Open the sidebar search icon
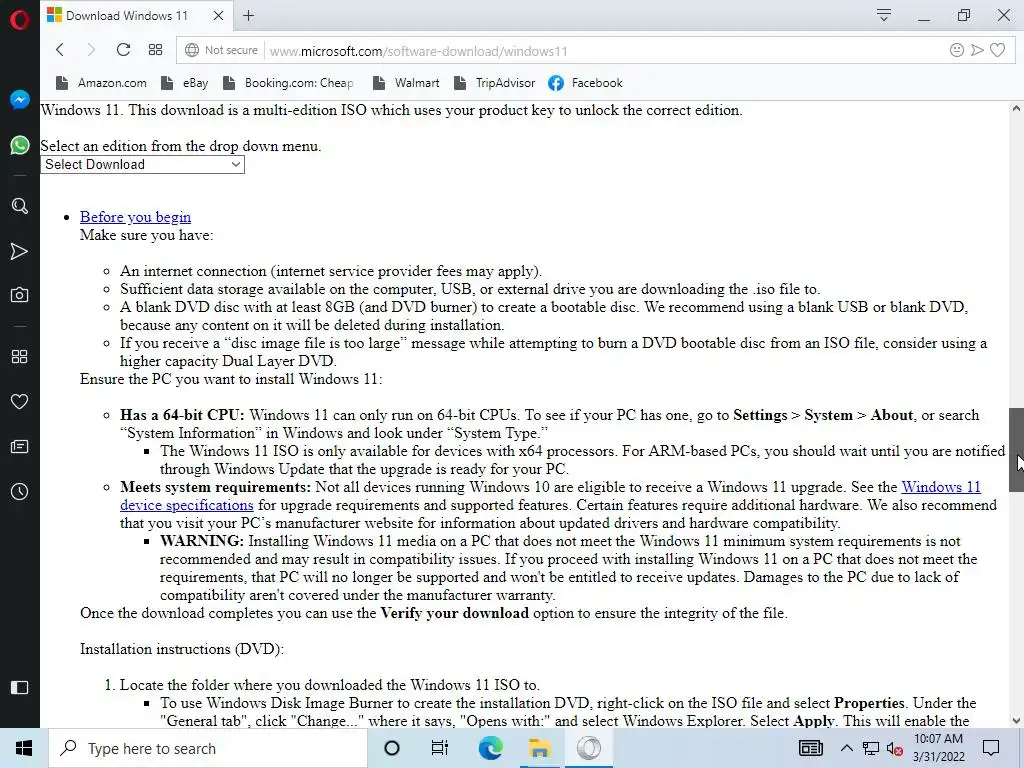 [x=20, y=206]
